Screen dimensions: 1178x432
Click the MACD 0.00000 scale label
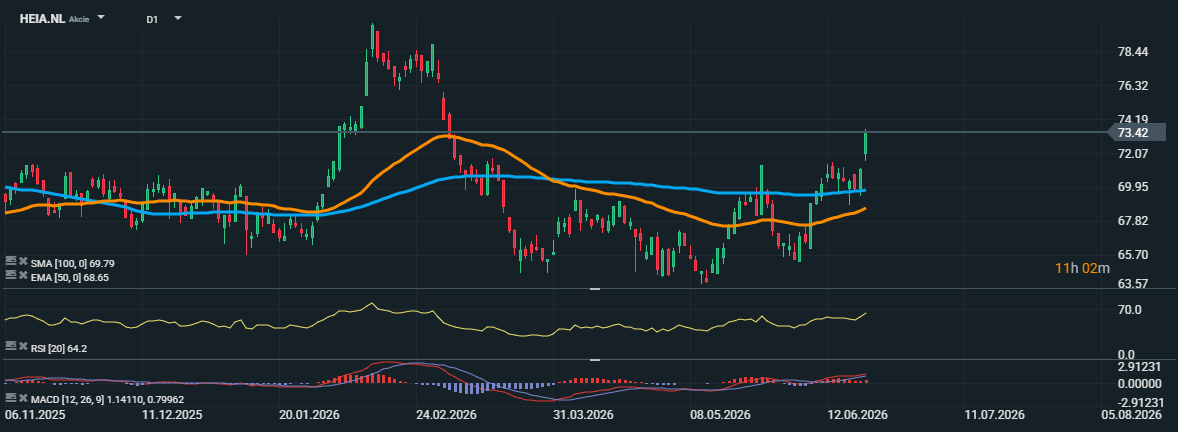pyautogui.click(x=1141, y=383)
